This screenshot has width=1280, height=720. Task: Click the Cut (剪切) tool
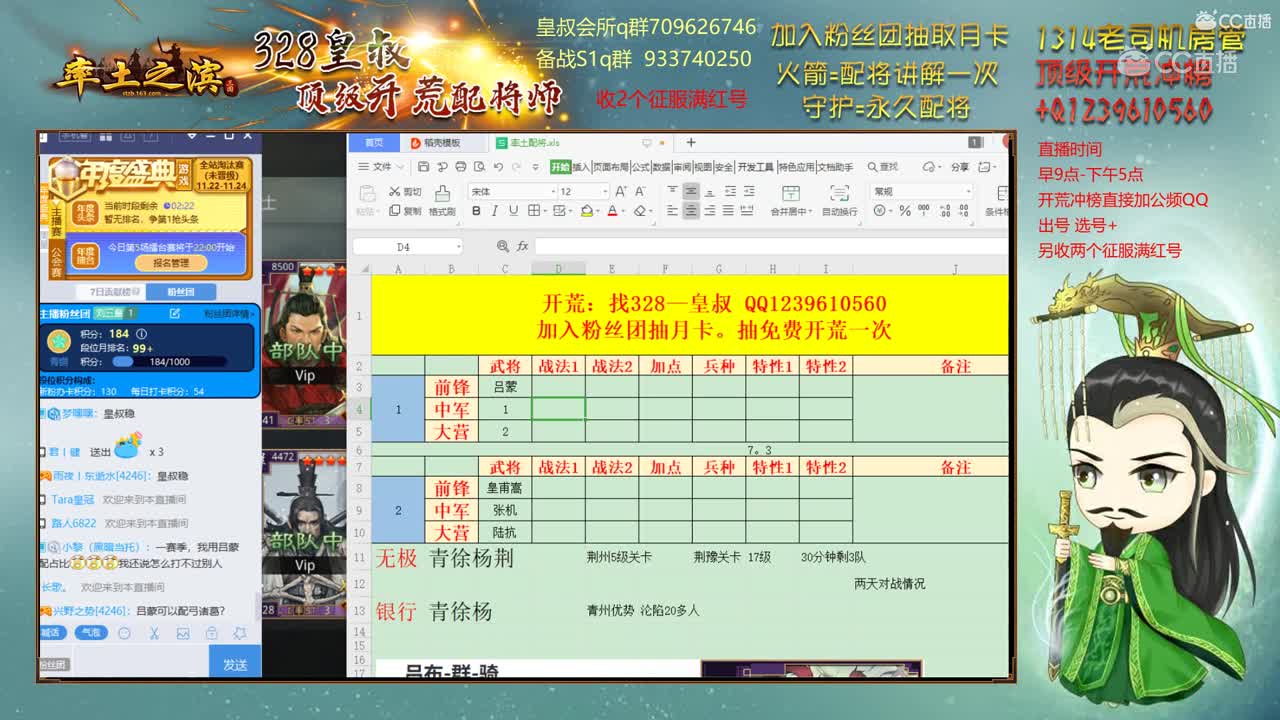coord(405,192)
